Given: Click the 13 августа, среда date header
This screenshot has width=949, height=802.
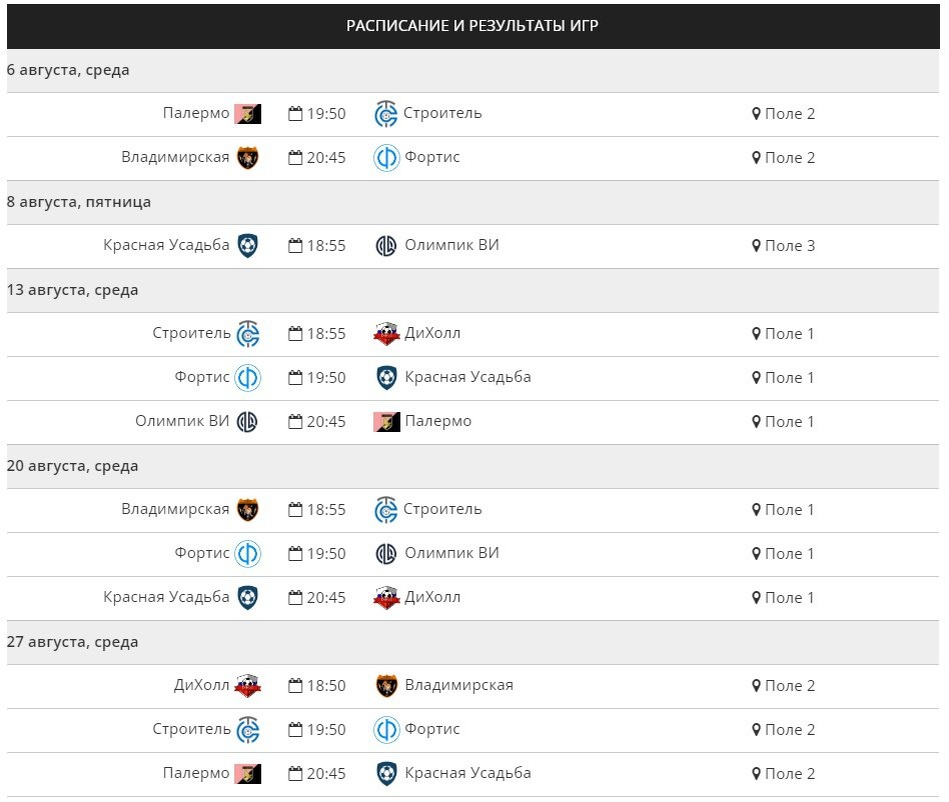Looking at the screenshot, I should click(x=72, y=290).
